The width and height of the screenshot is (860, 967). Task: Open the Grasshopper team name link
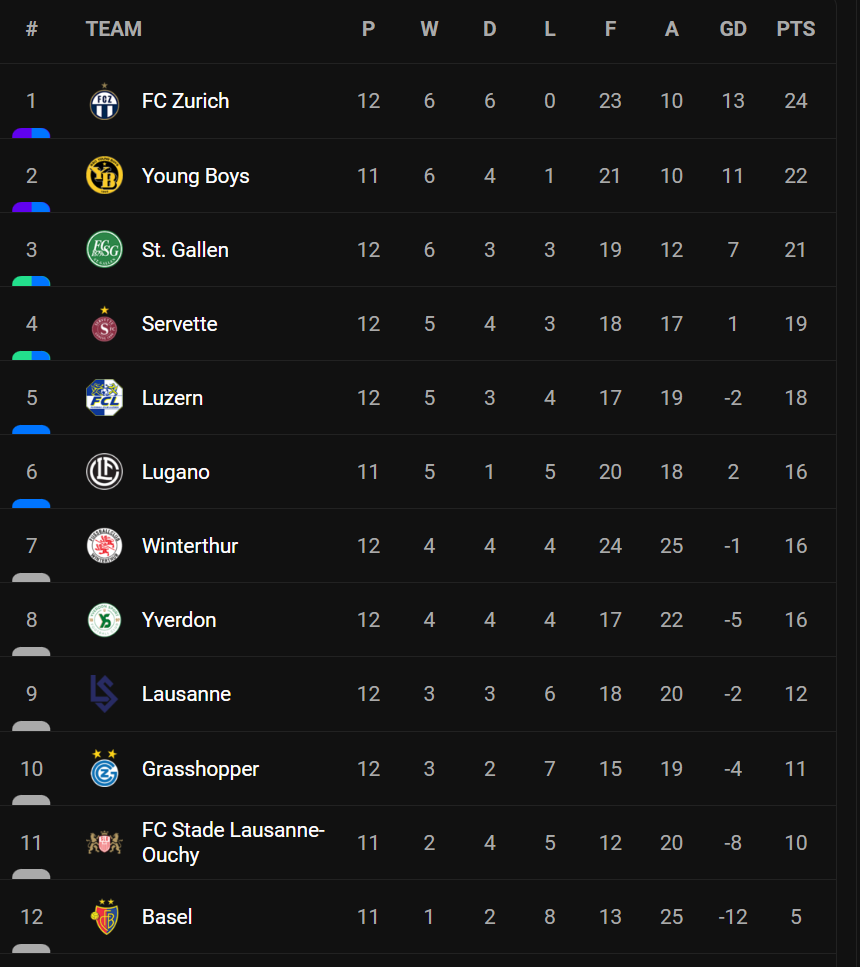pyautogui.click(x=201, y=769)
